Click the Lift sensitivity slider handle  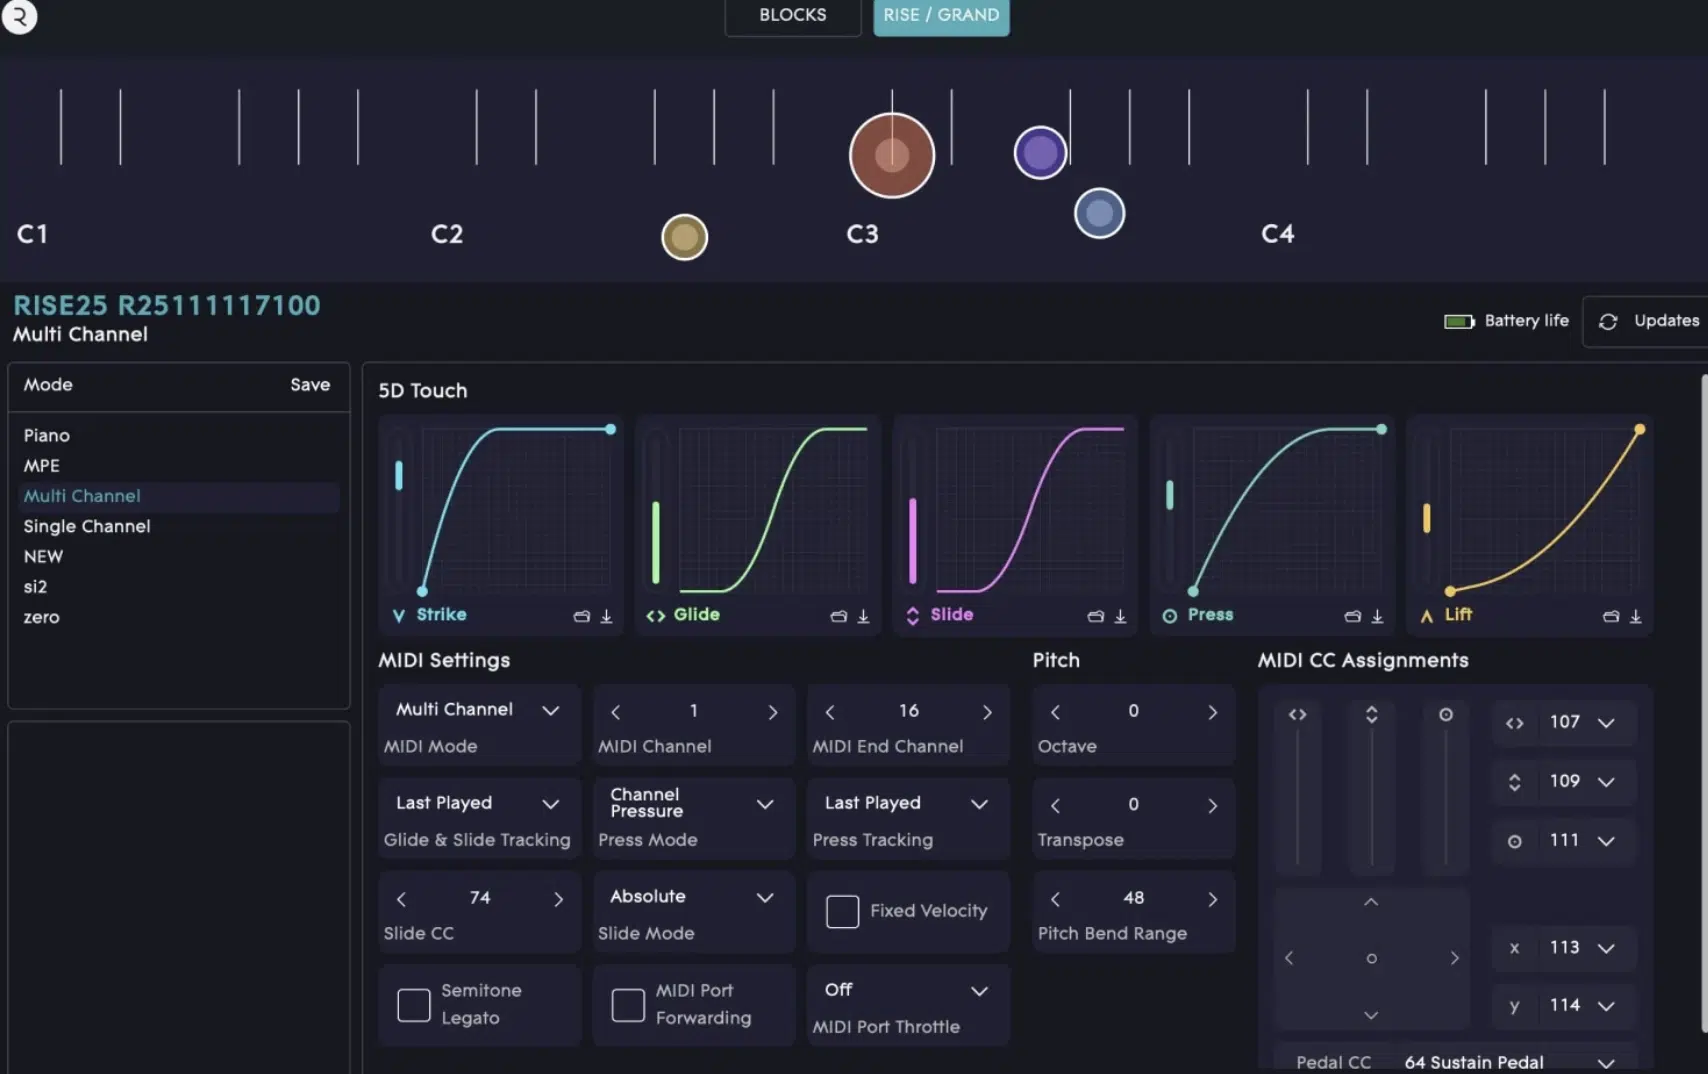pyautogui.click(x=1427, y=518)
